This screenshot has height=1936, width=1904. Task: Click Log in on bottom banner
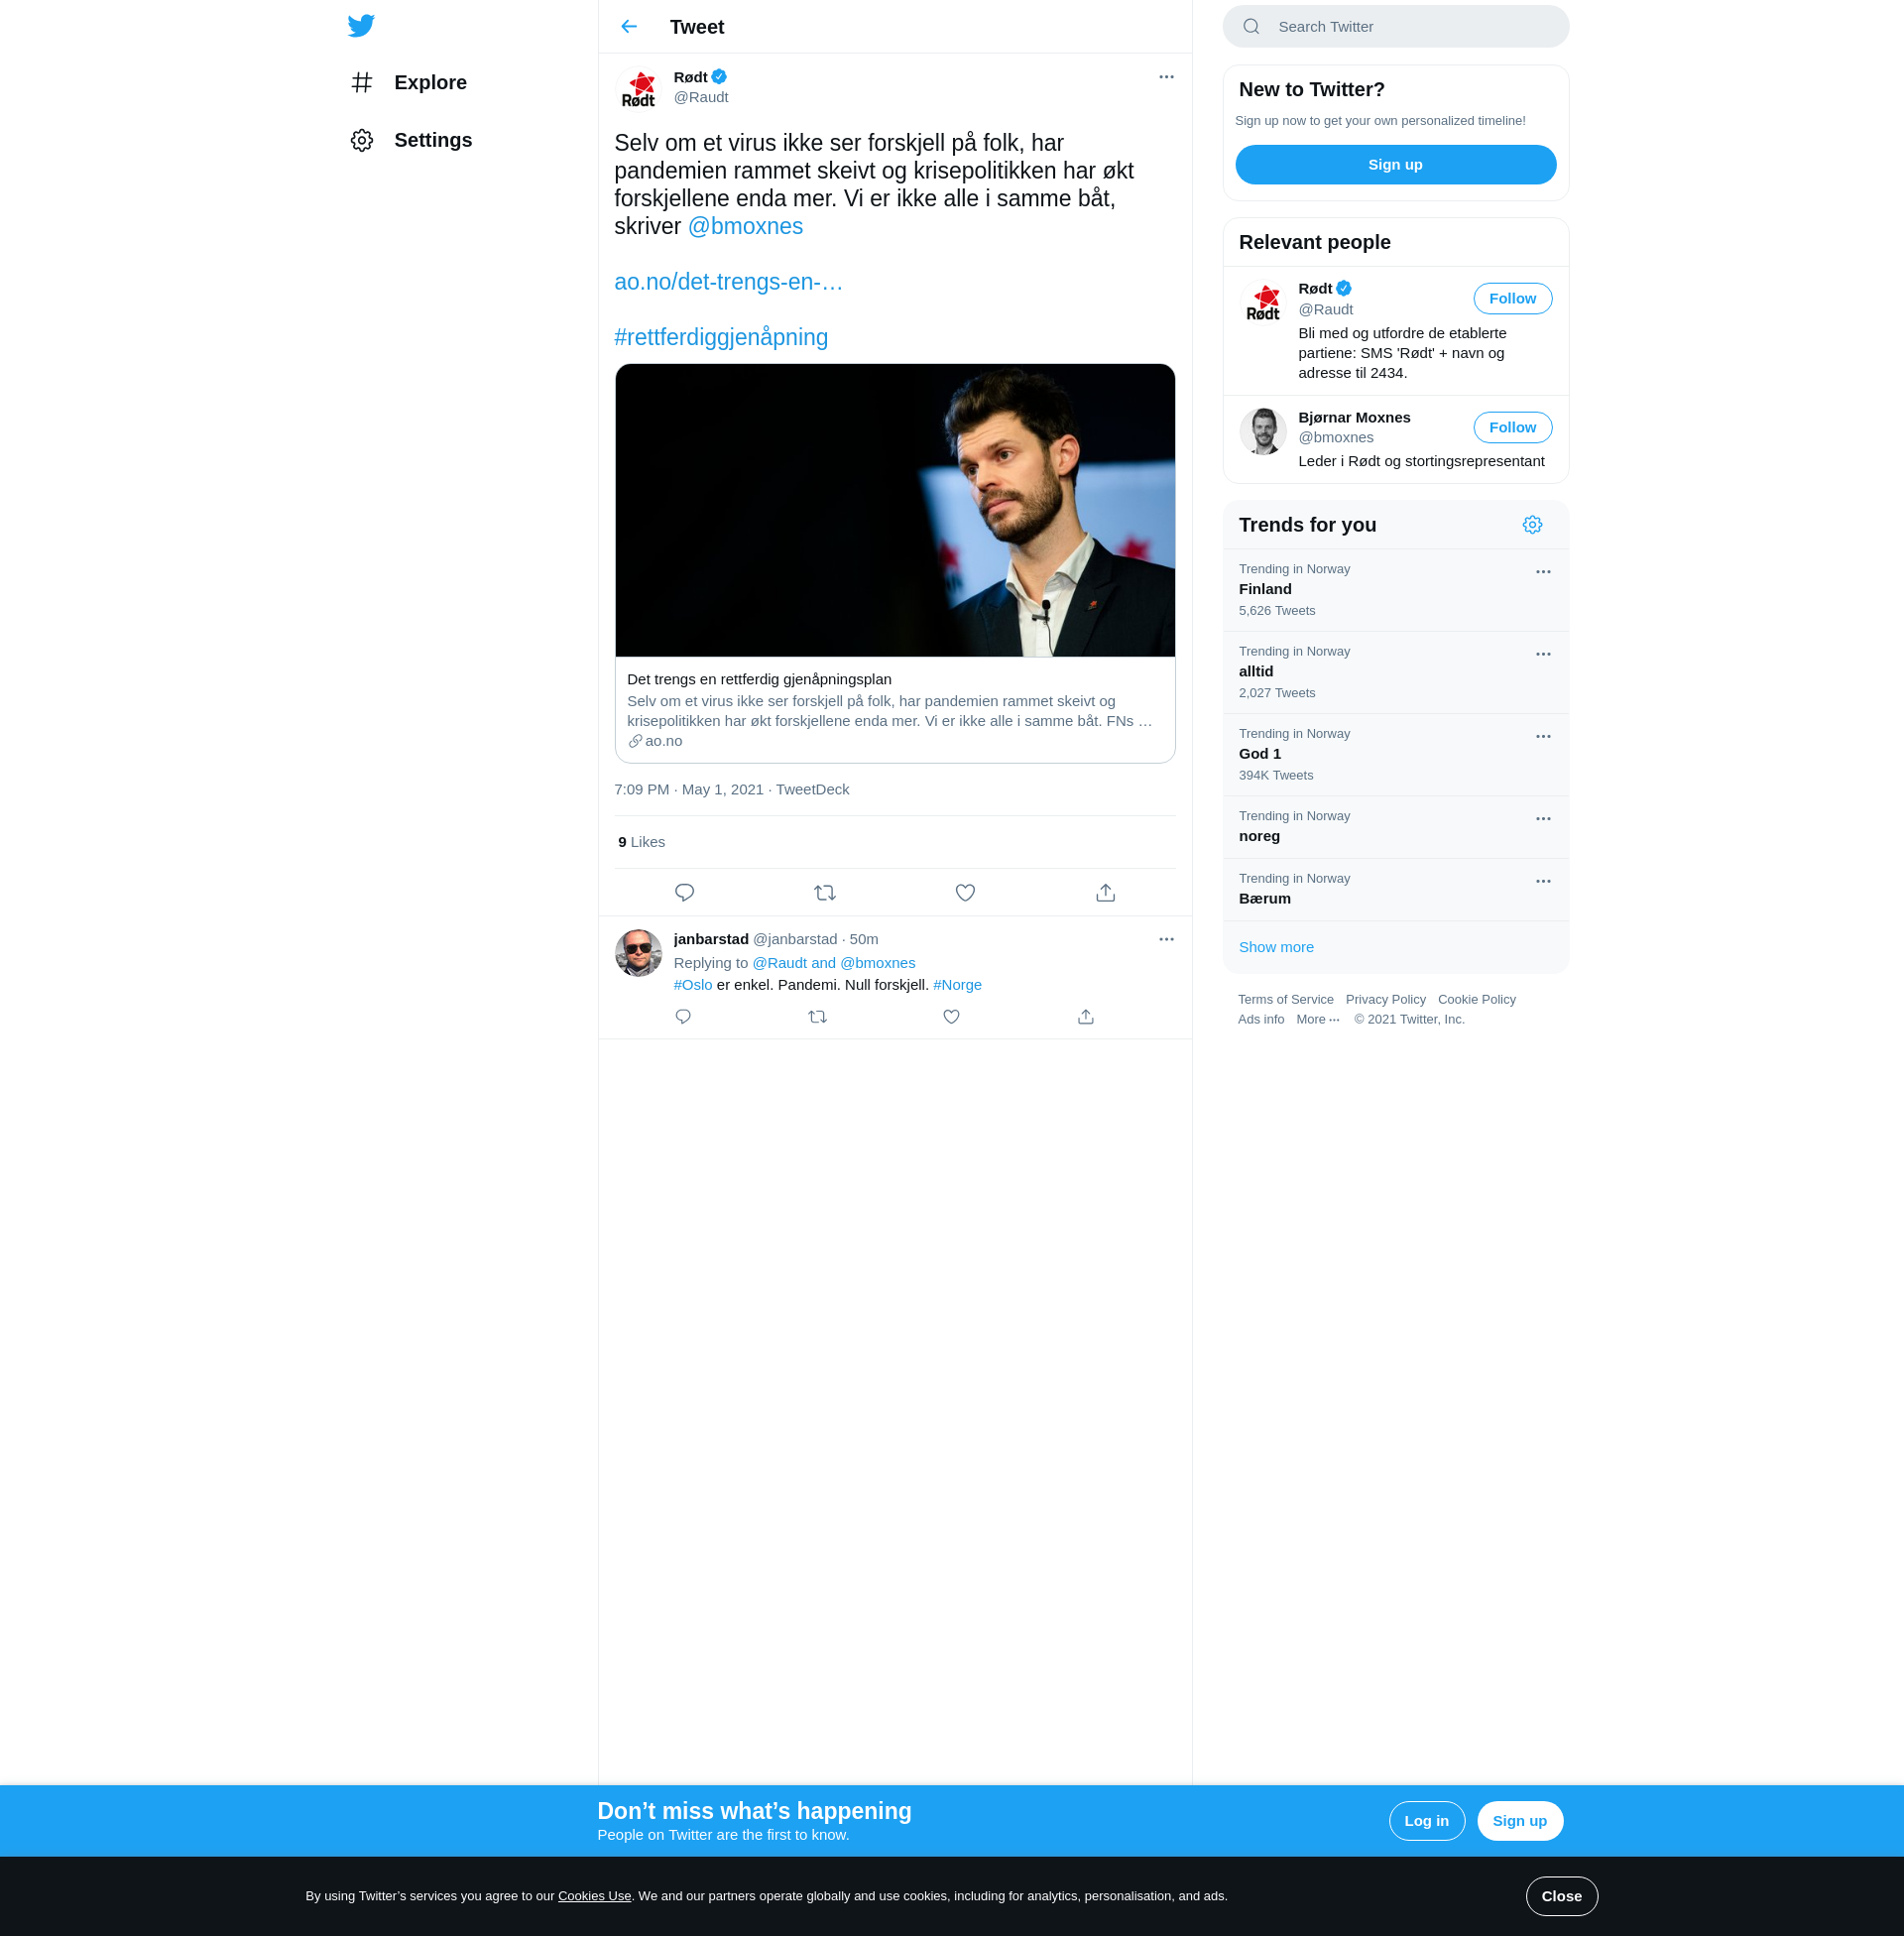(x=1426, y=1821)
